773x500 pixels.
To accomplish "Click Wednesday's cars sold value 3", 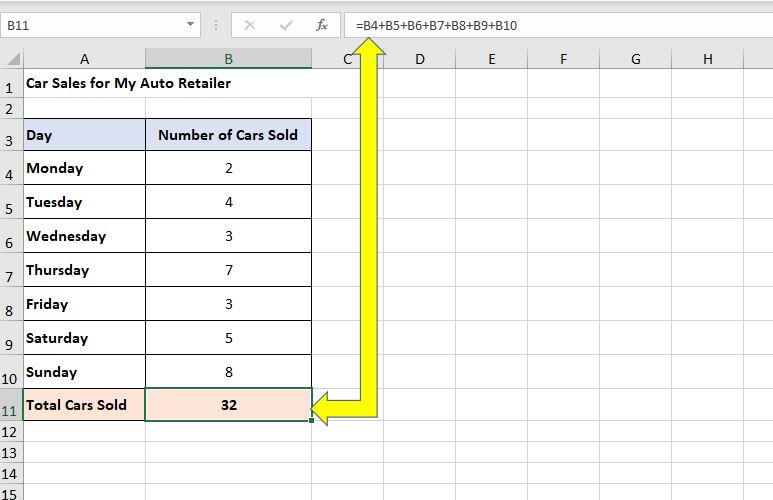I will click(x=228, y=236).
